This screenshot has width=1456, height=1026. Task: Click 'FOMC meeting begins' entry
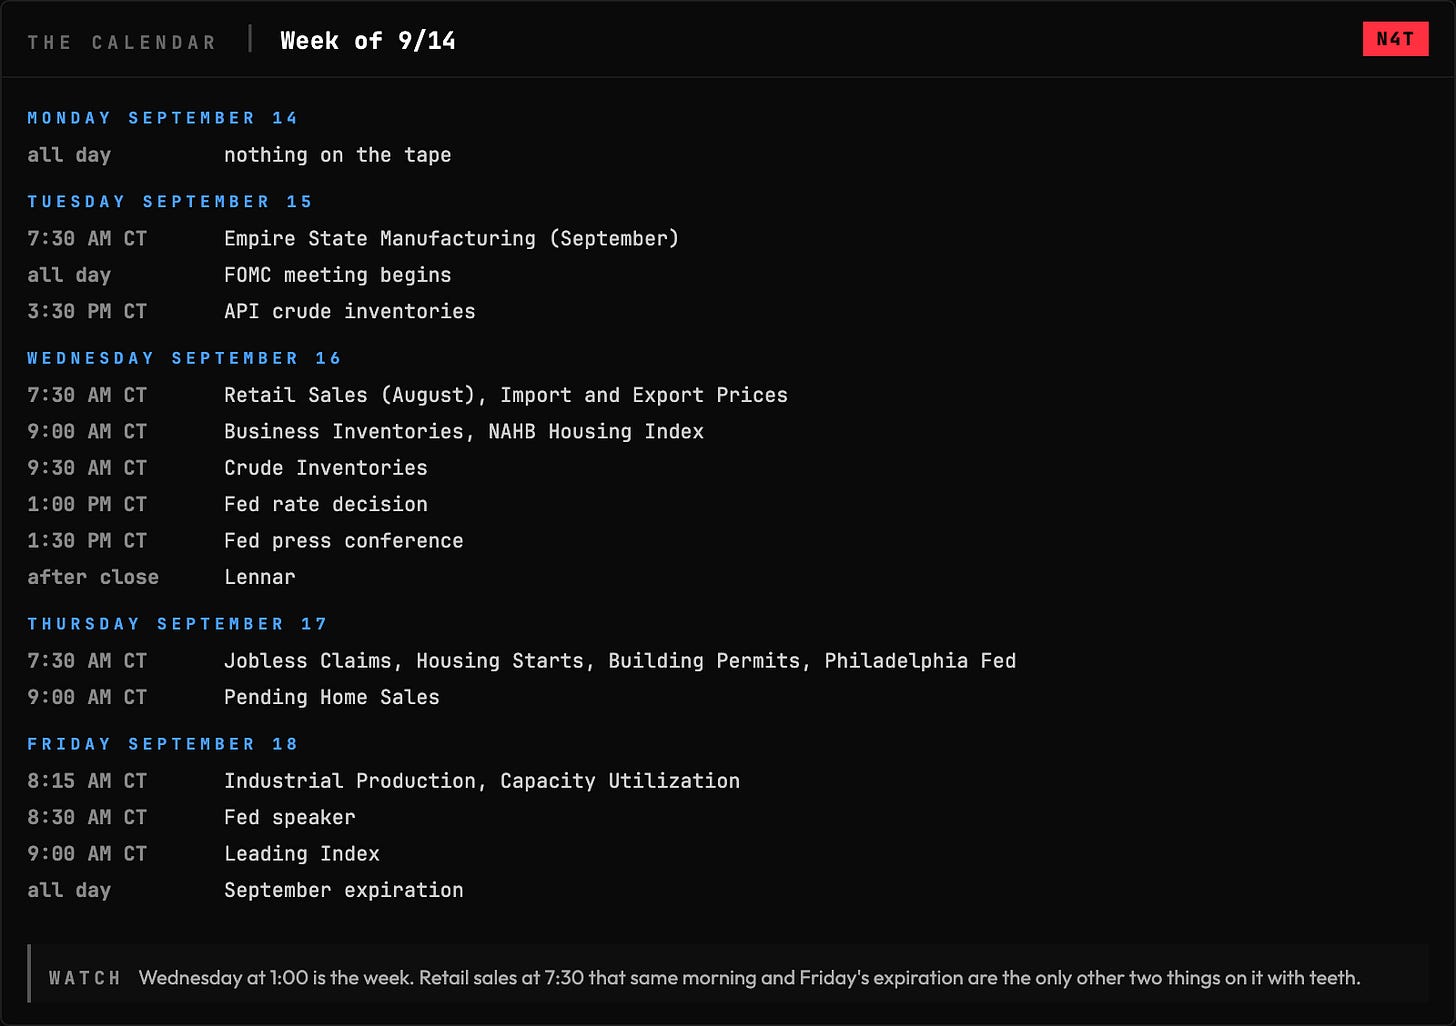click(x=337, y=275)
